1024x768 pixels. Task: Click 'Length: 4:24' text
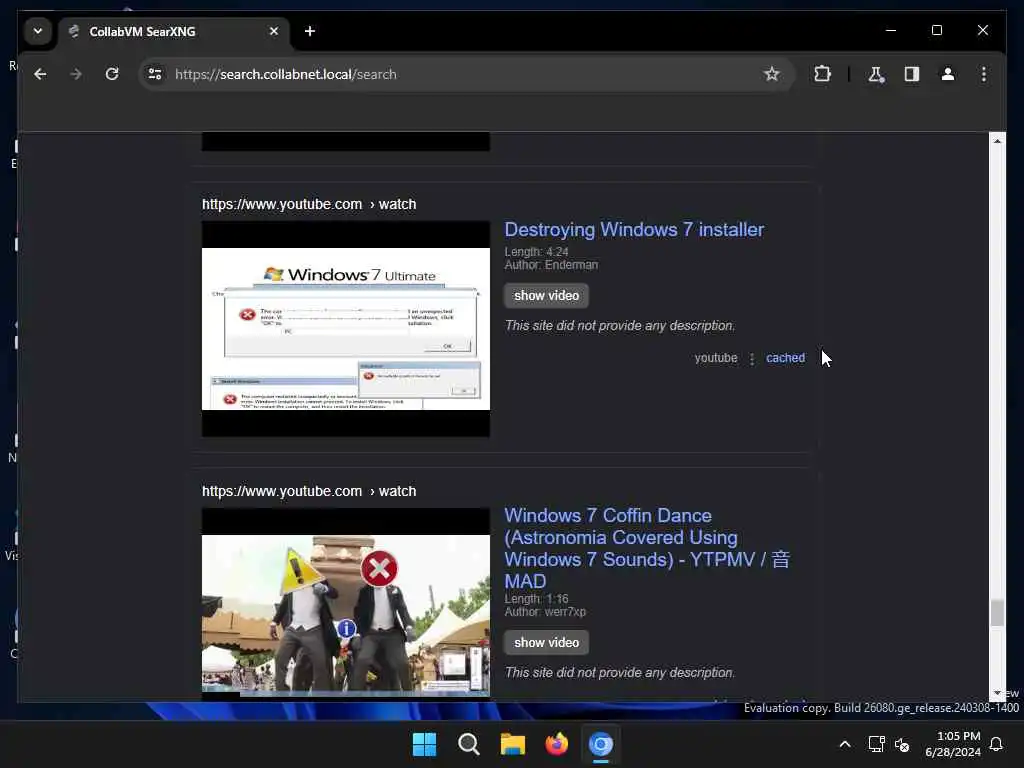pos(536,252)
